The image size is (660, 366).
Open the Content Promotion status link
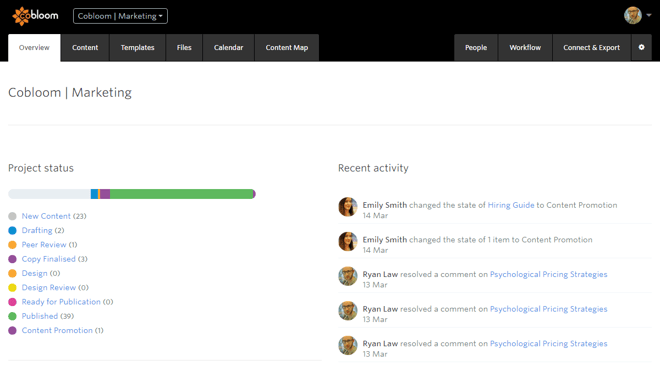pyautogui.click(x=57, y=330)
